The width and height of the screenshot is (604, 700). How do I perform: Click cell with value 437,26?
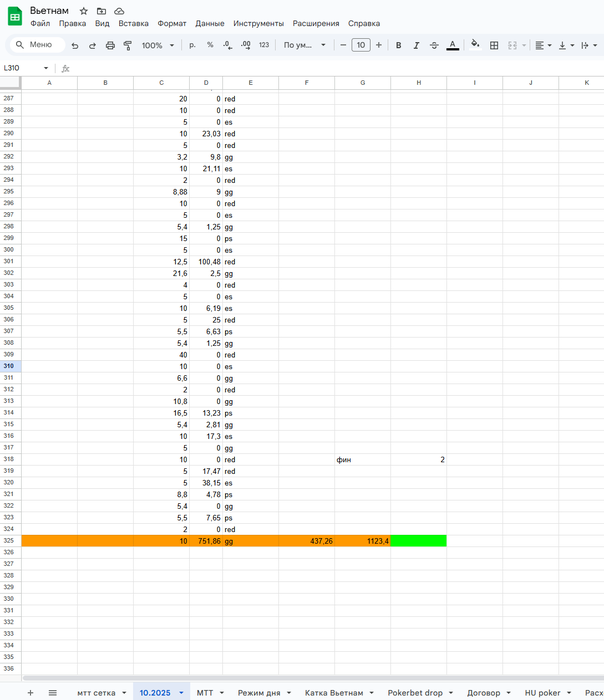coord(307,541)
